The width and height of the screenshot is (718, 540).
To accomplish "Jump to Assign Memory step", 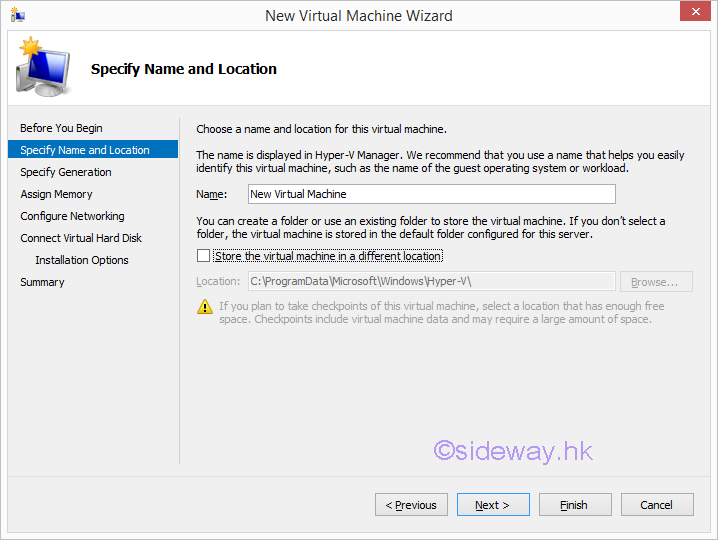I will point(56,194).
